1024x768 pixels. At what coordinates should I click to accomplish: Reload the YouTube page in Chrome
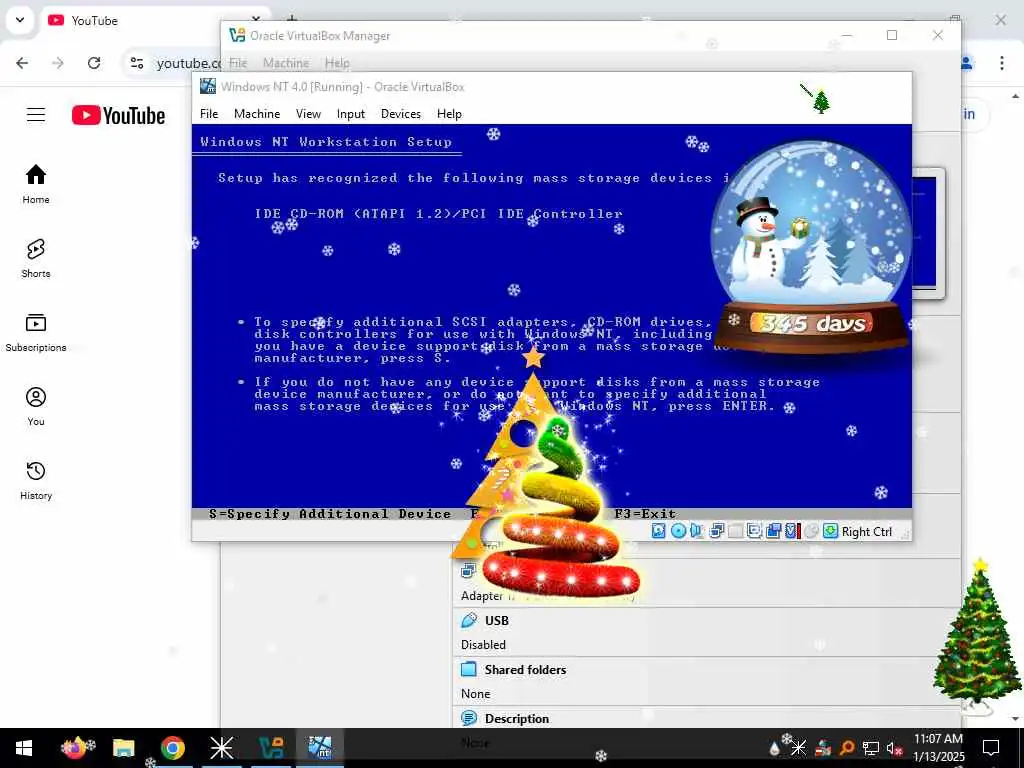click(x=94, y=63)
